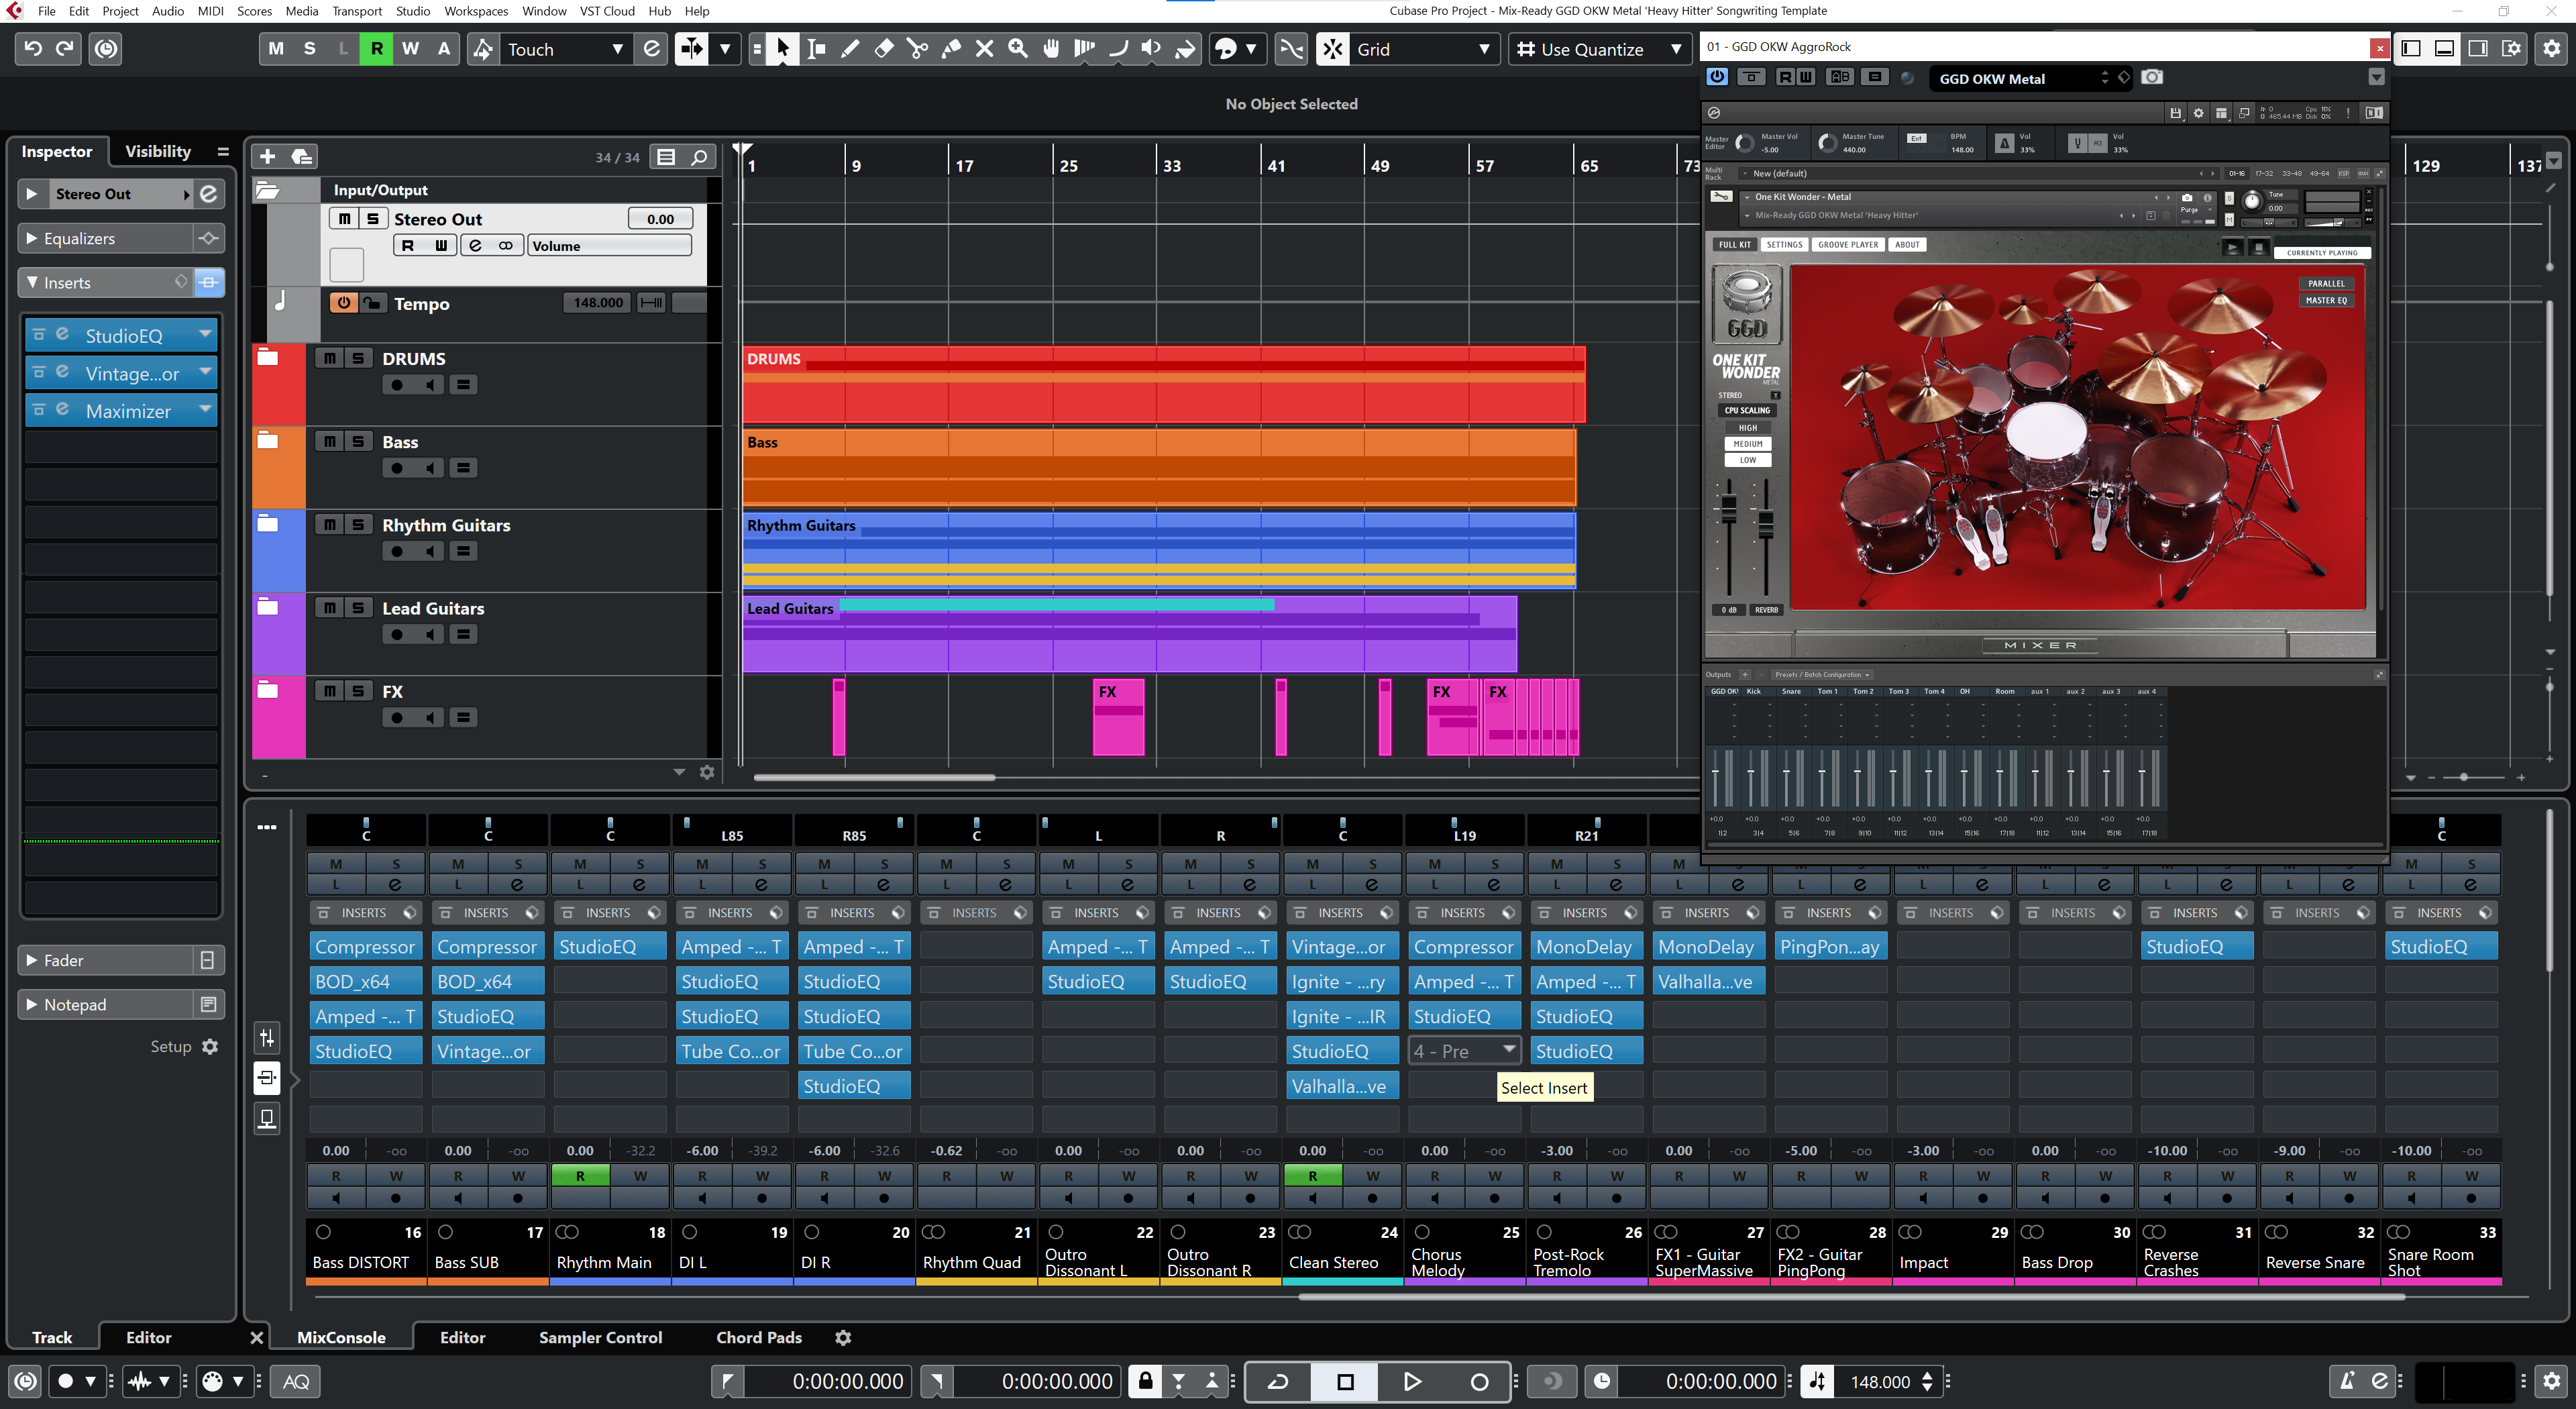The image size is (2576, 1409).
Task: Switch to the Chord Pads tab
Action: click(758, 1337)
